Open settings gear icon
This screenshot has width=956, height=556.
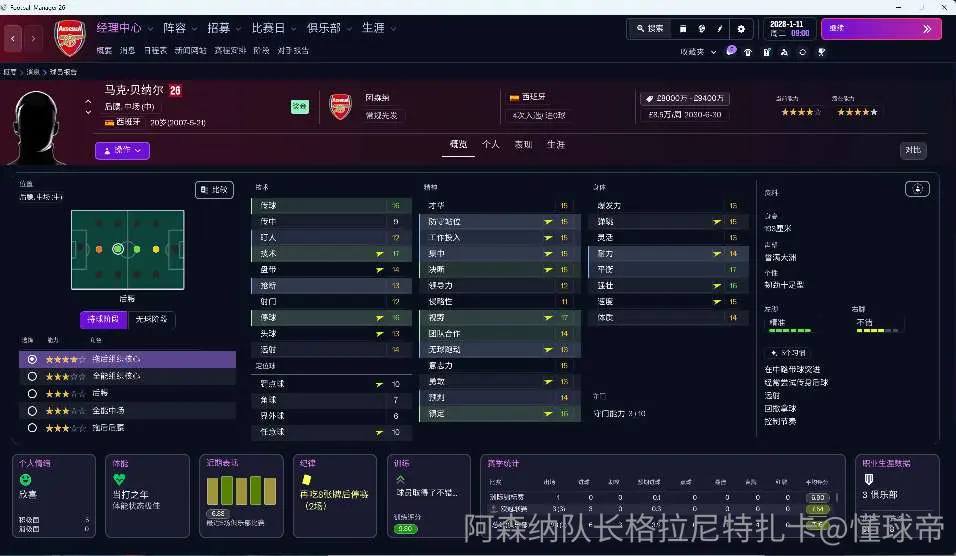(x=741, y=29)
